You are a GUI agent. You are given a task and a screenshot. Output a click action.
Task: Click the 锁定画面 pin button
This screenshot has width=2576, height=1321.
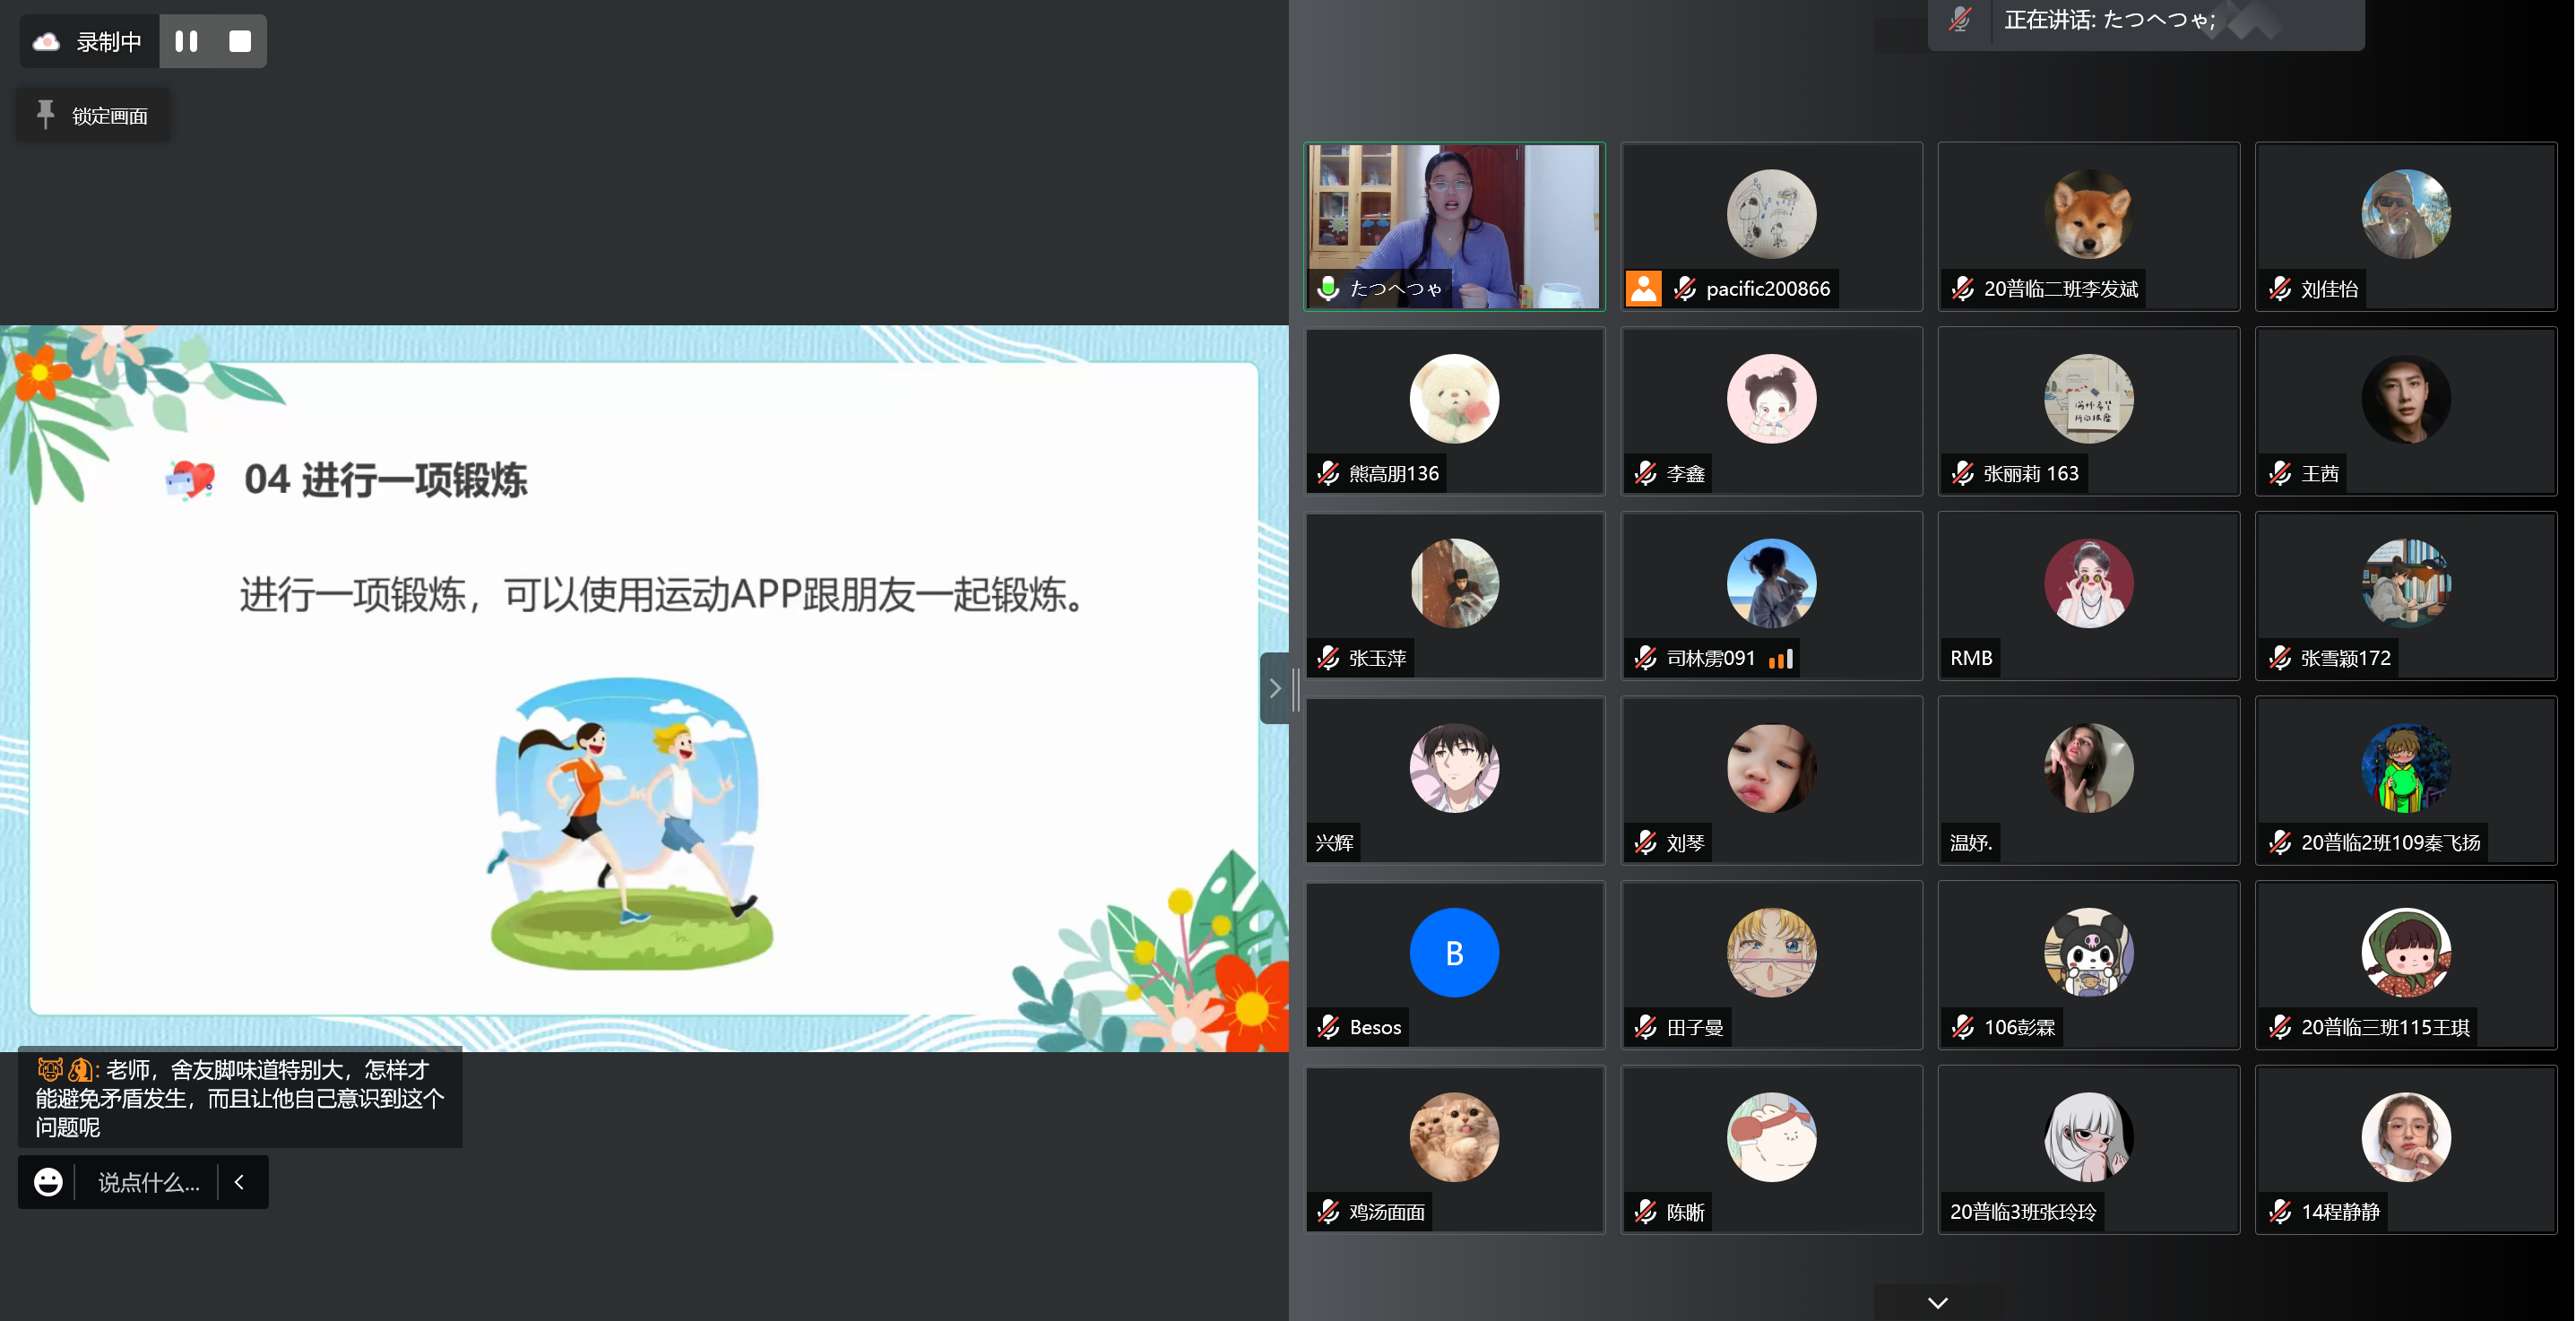[x=92, y=115]
